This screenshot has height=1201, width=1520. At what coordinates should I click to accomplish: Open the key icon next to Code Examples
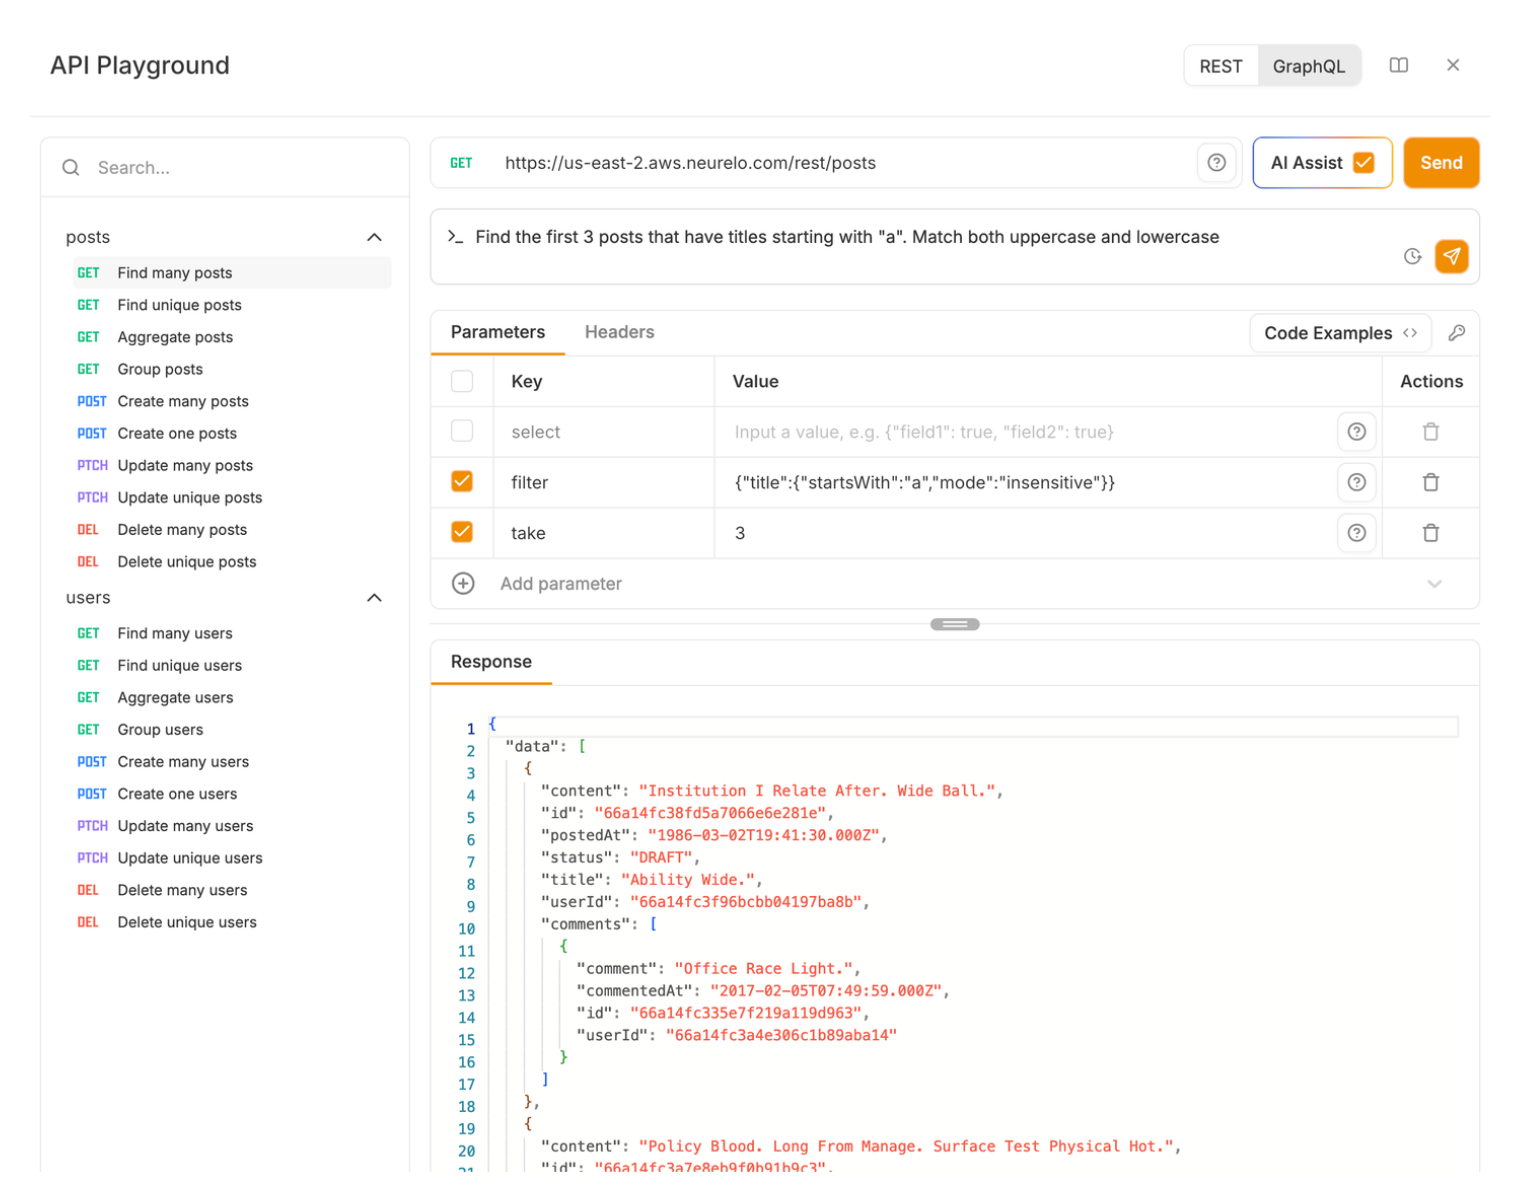tap(1456, 333)
